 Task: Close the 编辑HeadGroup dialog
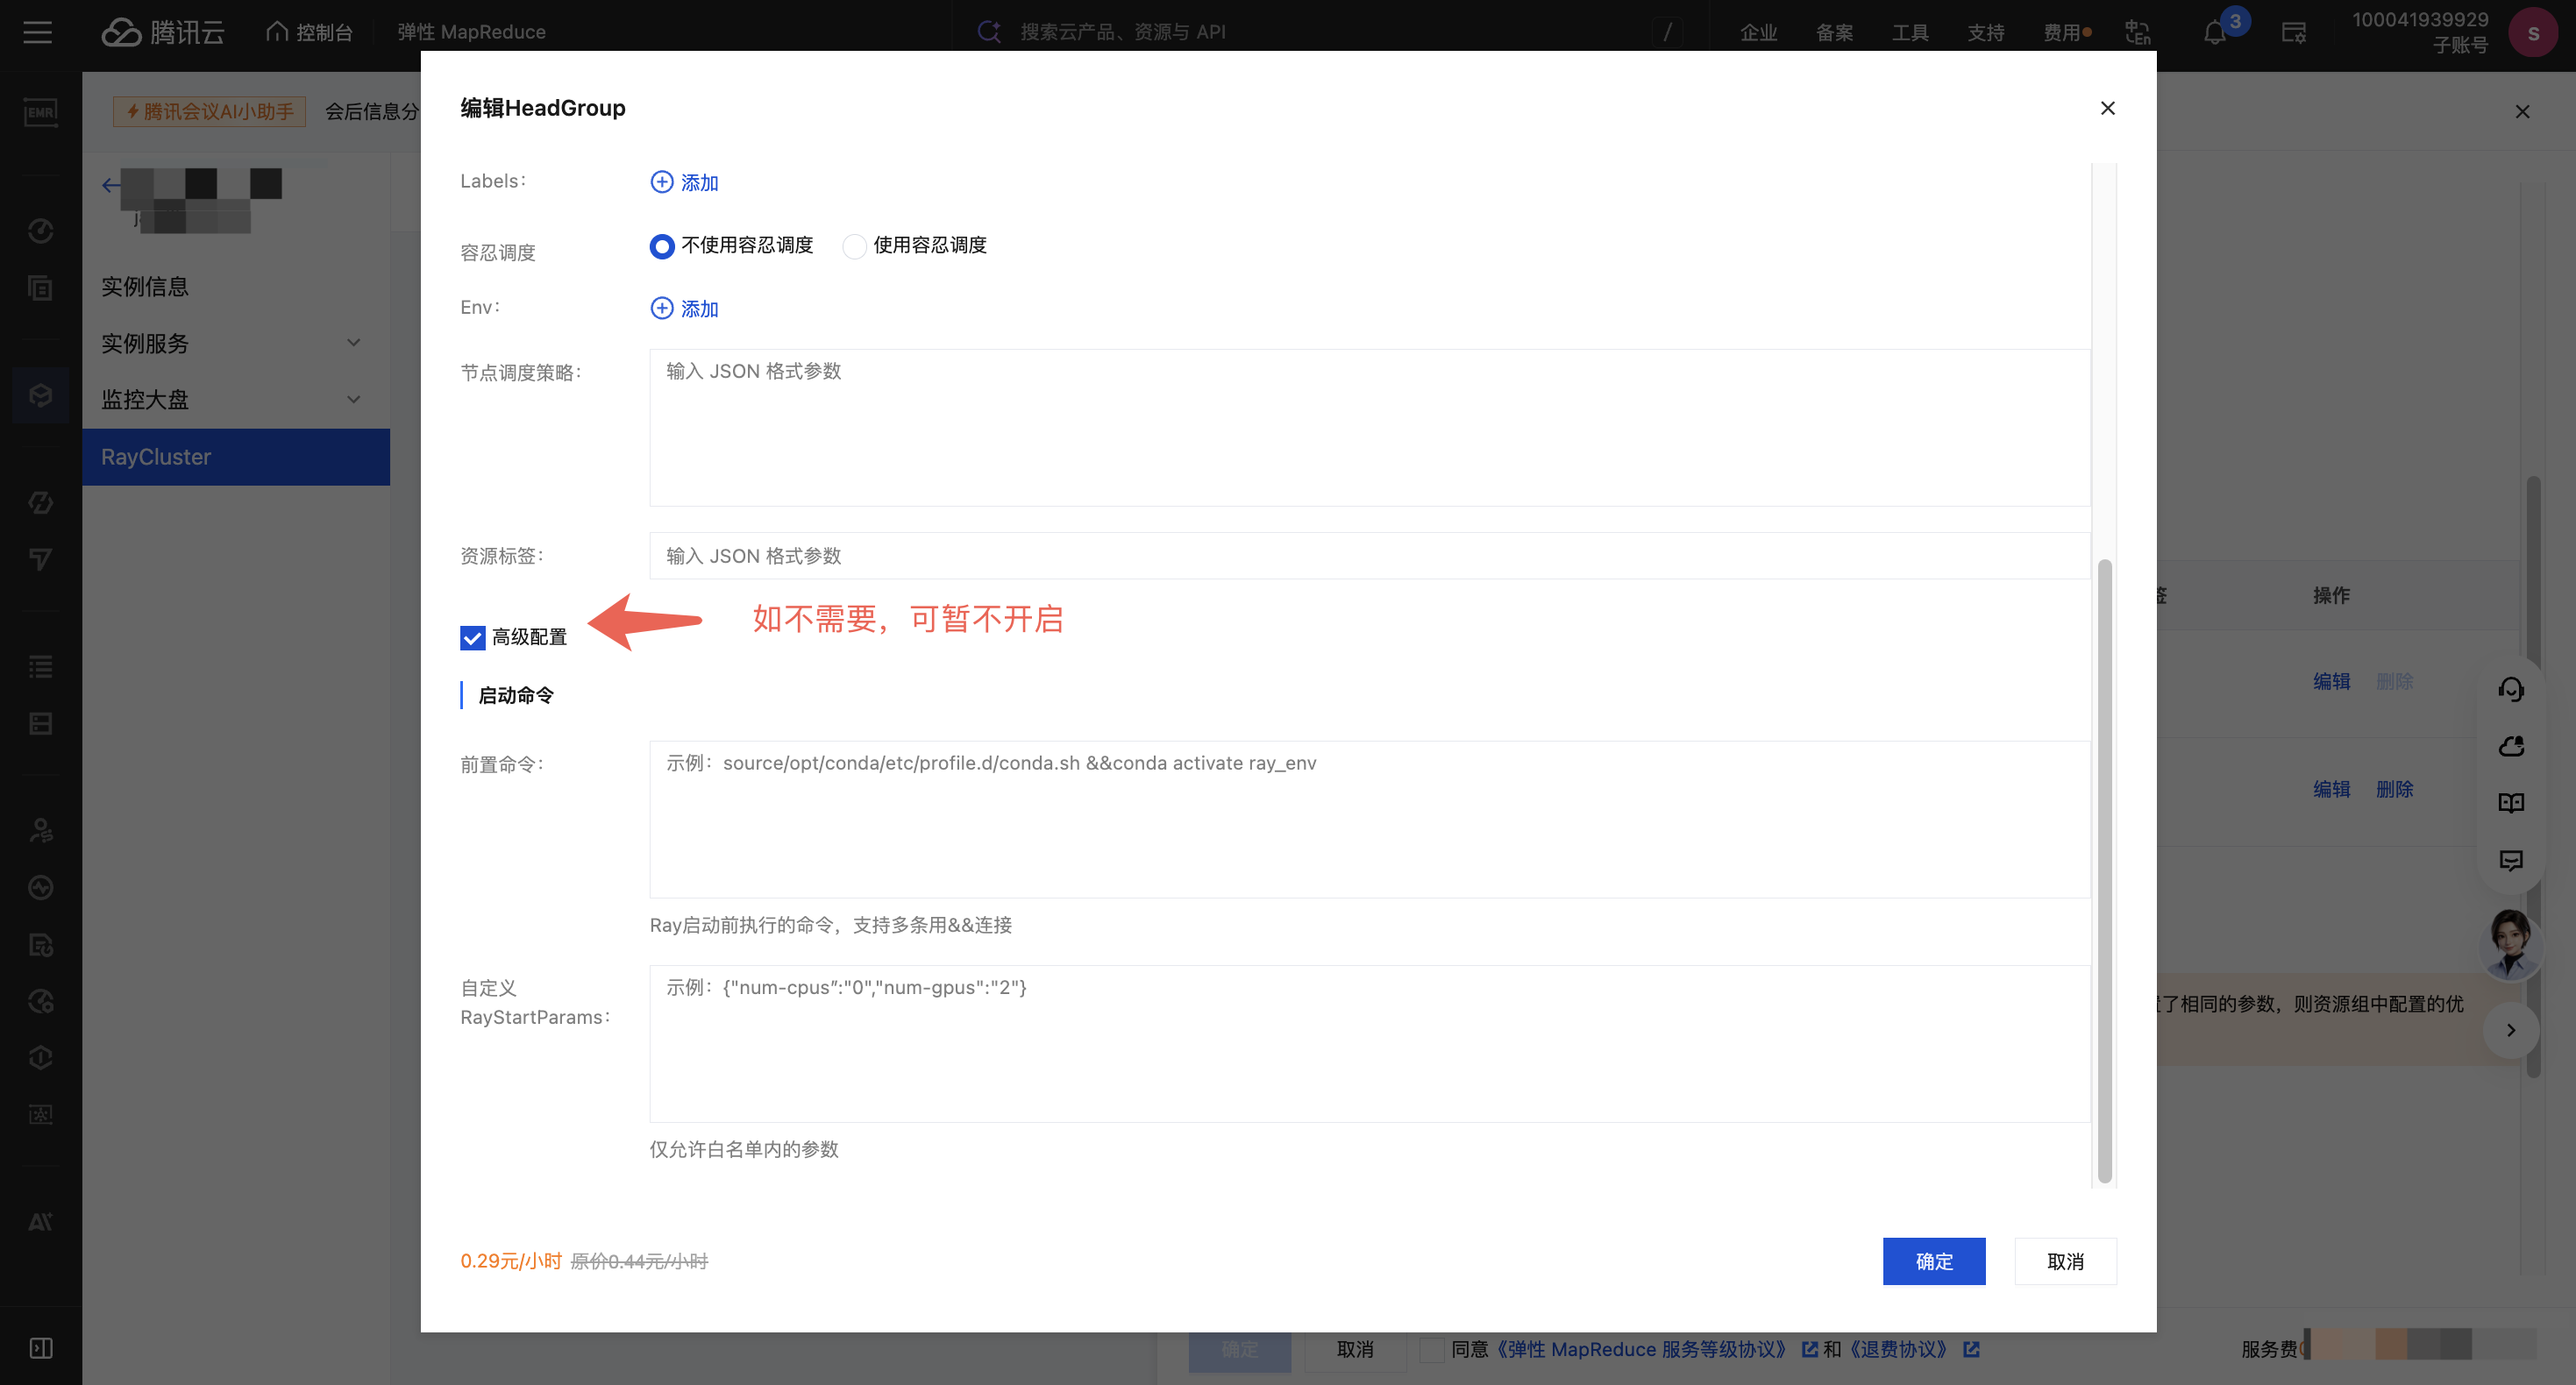click(x=2107, y=108)
